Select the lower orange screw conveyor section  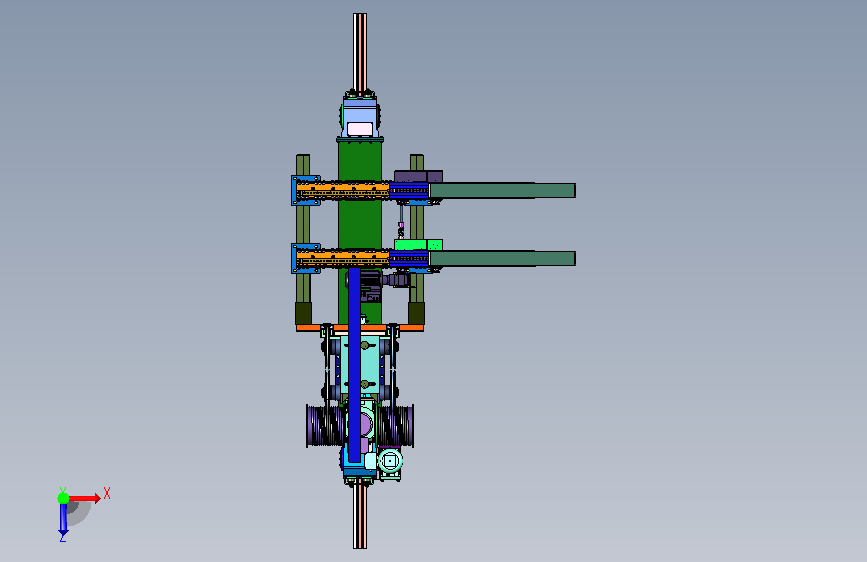pyautogui.click(x=343, y=258)
